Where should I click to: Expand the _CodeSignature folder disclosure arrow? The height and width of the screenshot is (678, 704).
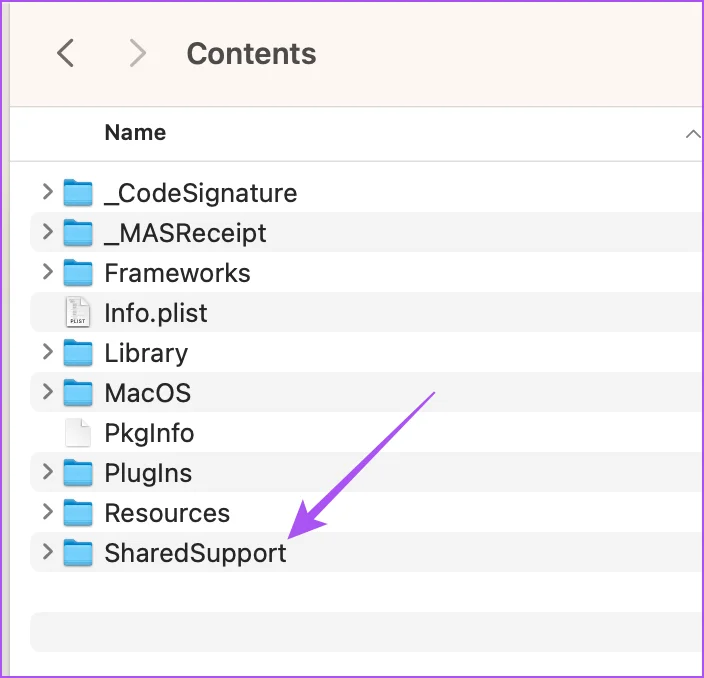pyautogui.click(x=48, y=192)
